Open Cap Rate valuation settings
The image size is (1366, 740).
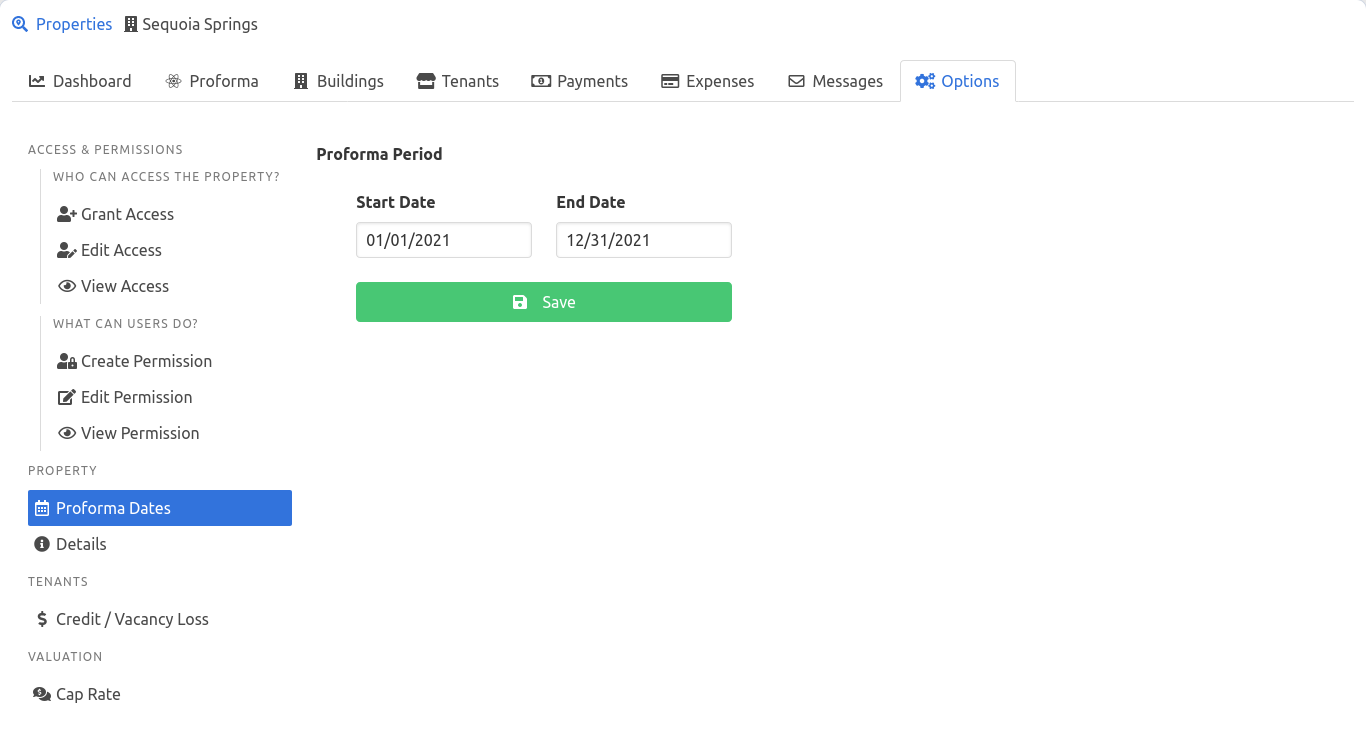(x=160, y=694)
